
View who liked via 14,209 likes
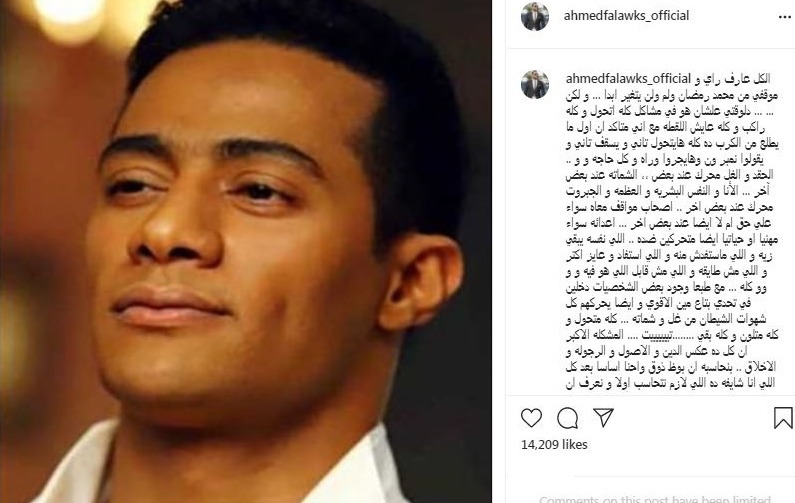(x=554, y=445)
